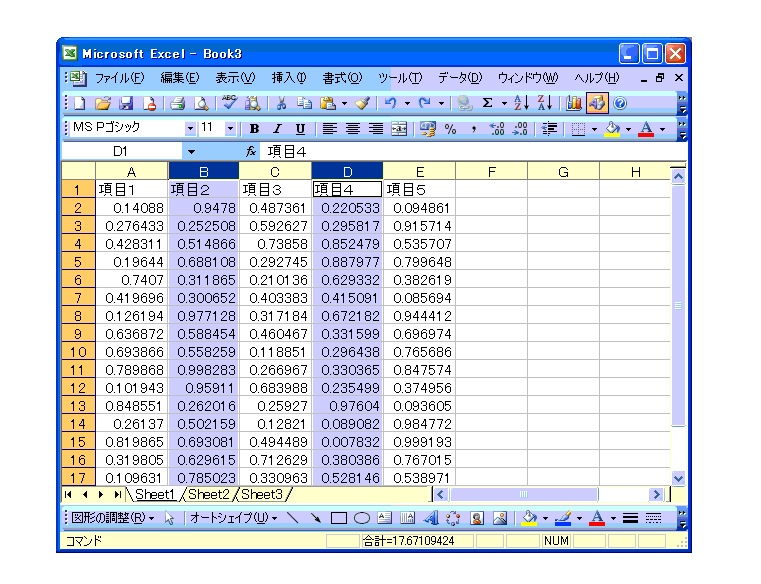Undo the last action with the Undo arrow
This screenshot has width=761, height=584.
[391, 103]
